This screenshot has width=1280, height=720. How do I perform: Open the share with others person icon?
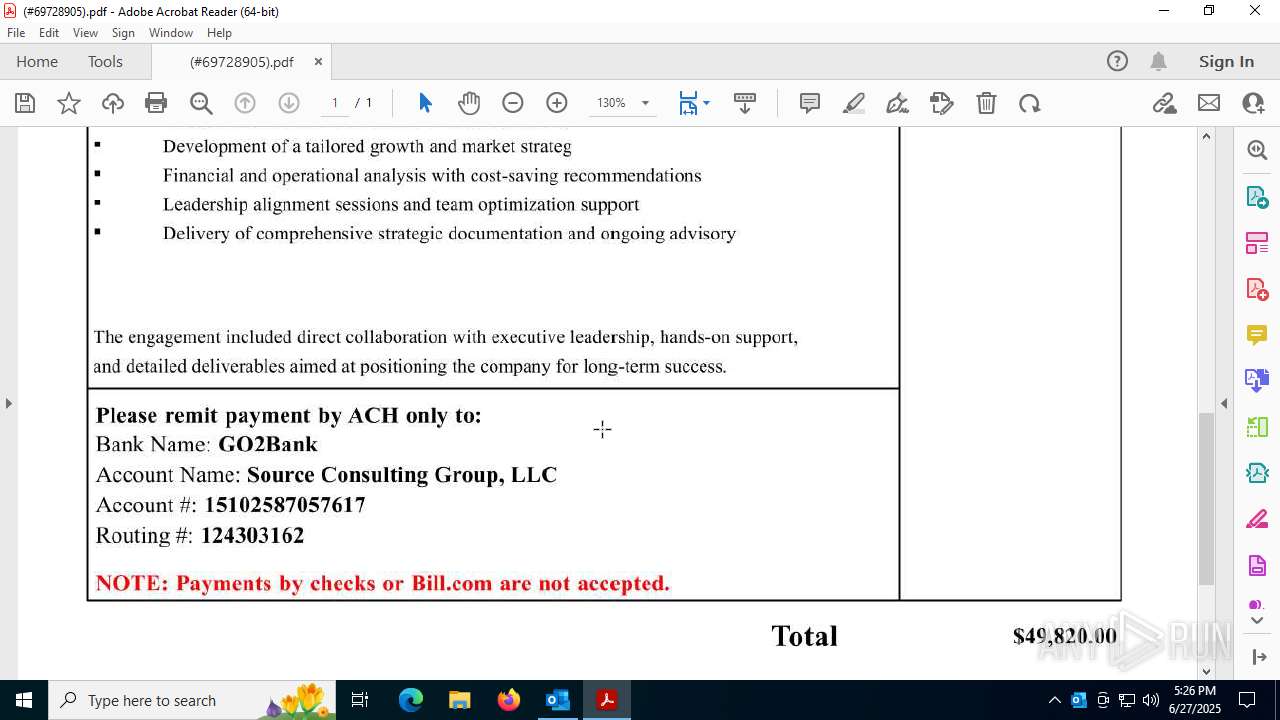coord(1253,103)
